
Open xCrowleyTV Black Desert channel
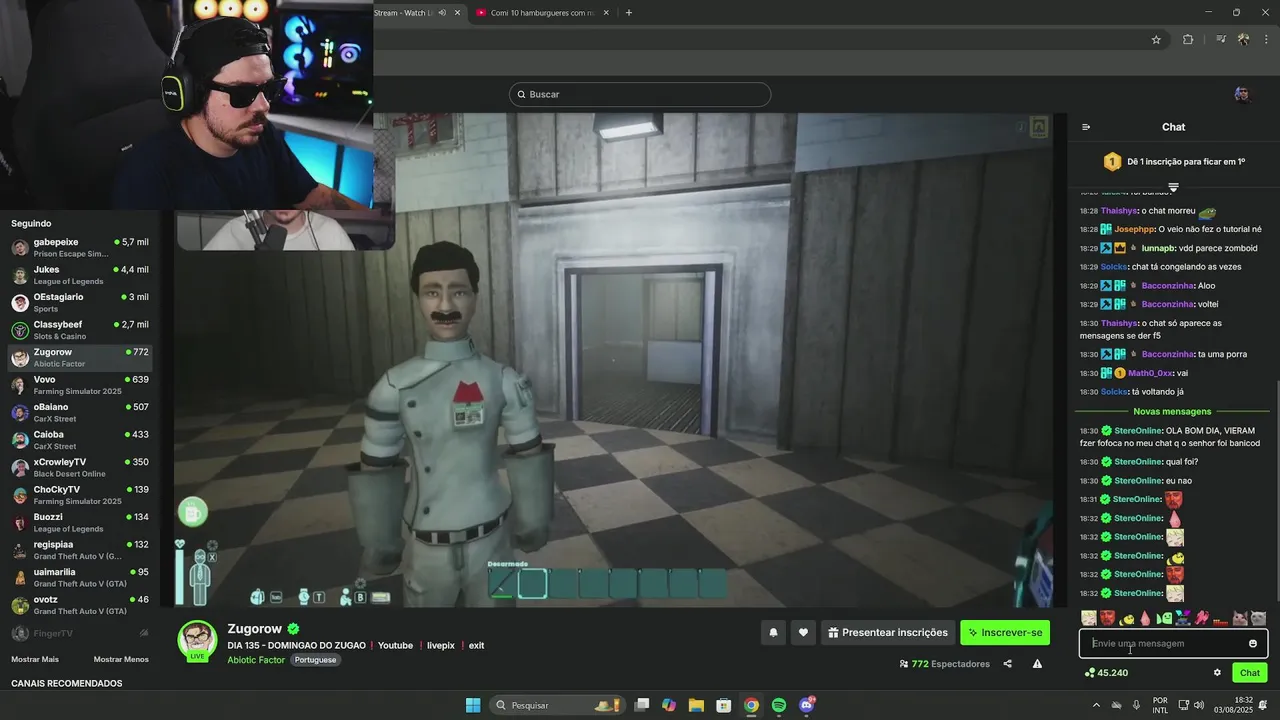click(80, 467)
